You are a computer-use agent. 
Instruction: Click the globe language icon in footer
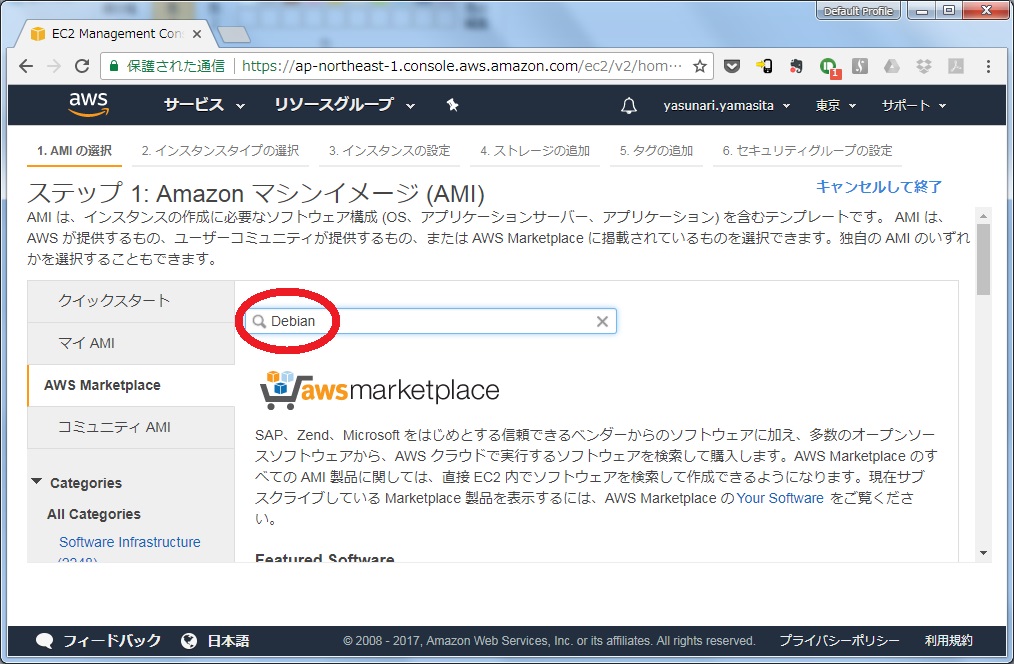click(189, 641)
